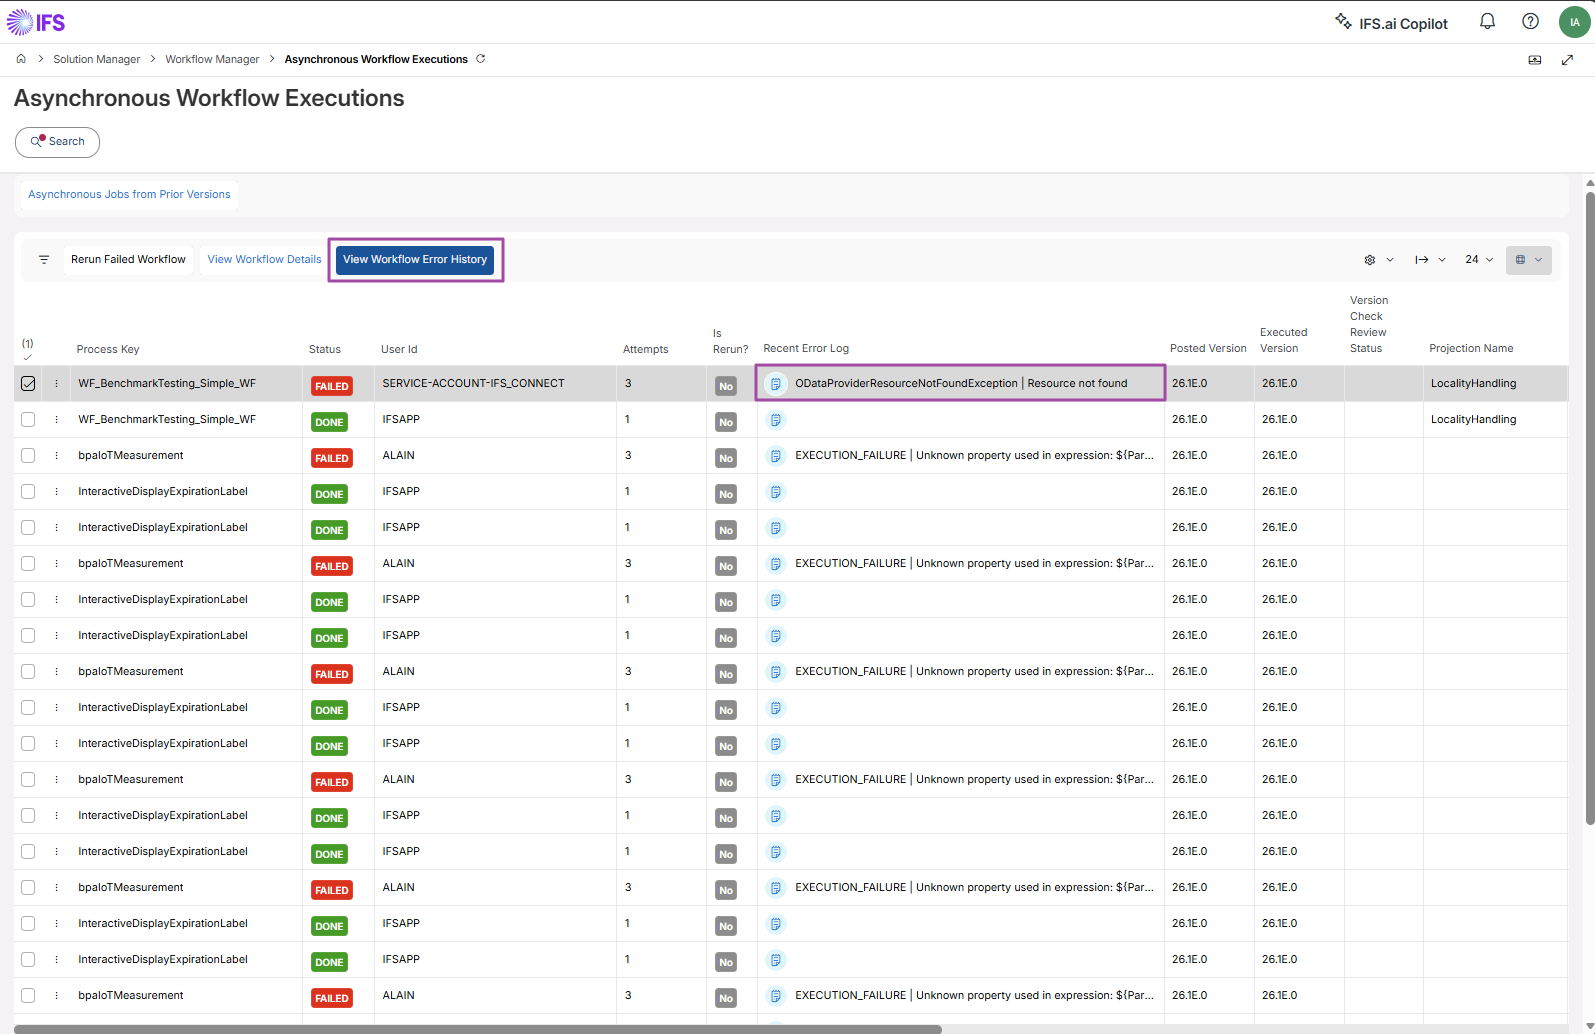Go to home via breadcrumb icon

(x=21, y=59)
